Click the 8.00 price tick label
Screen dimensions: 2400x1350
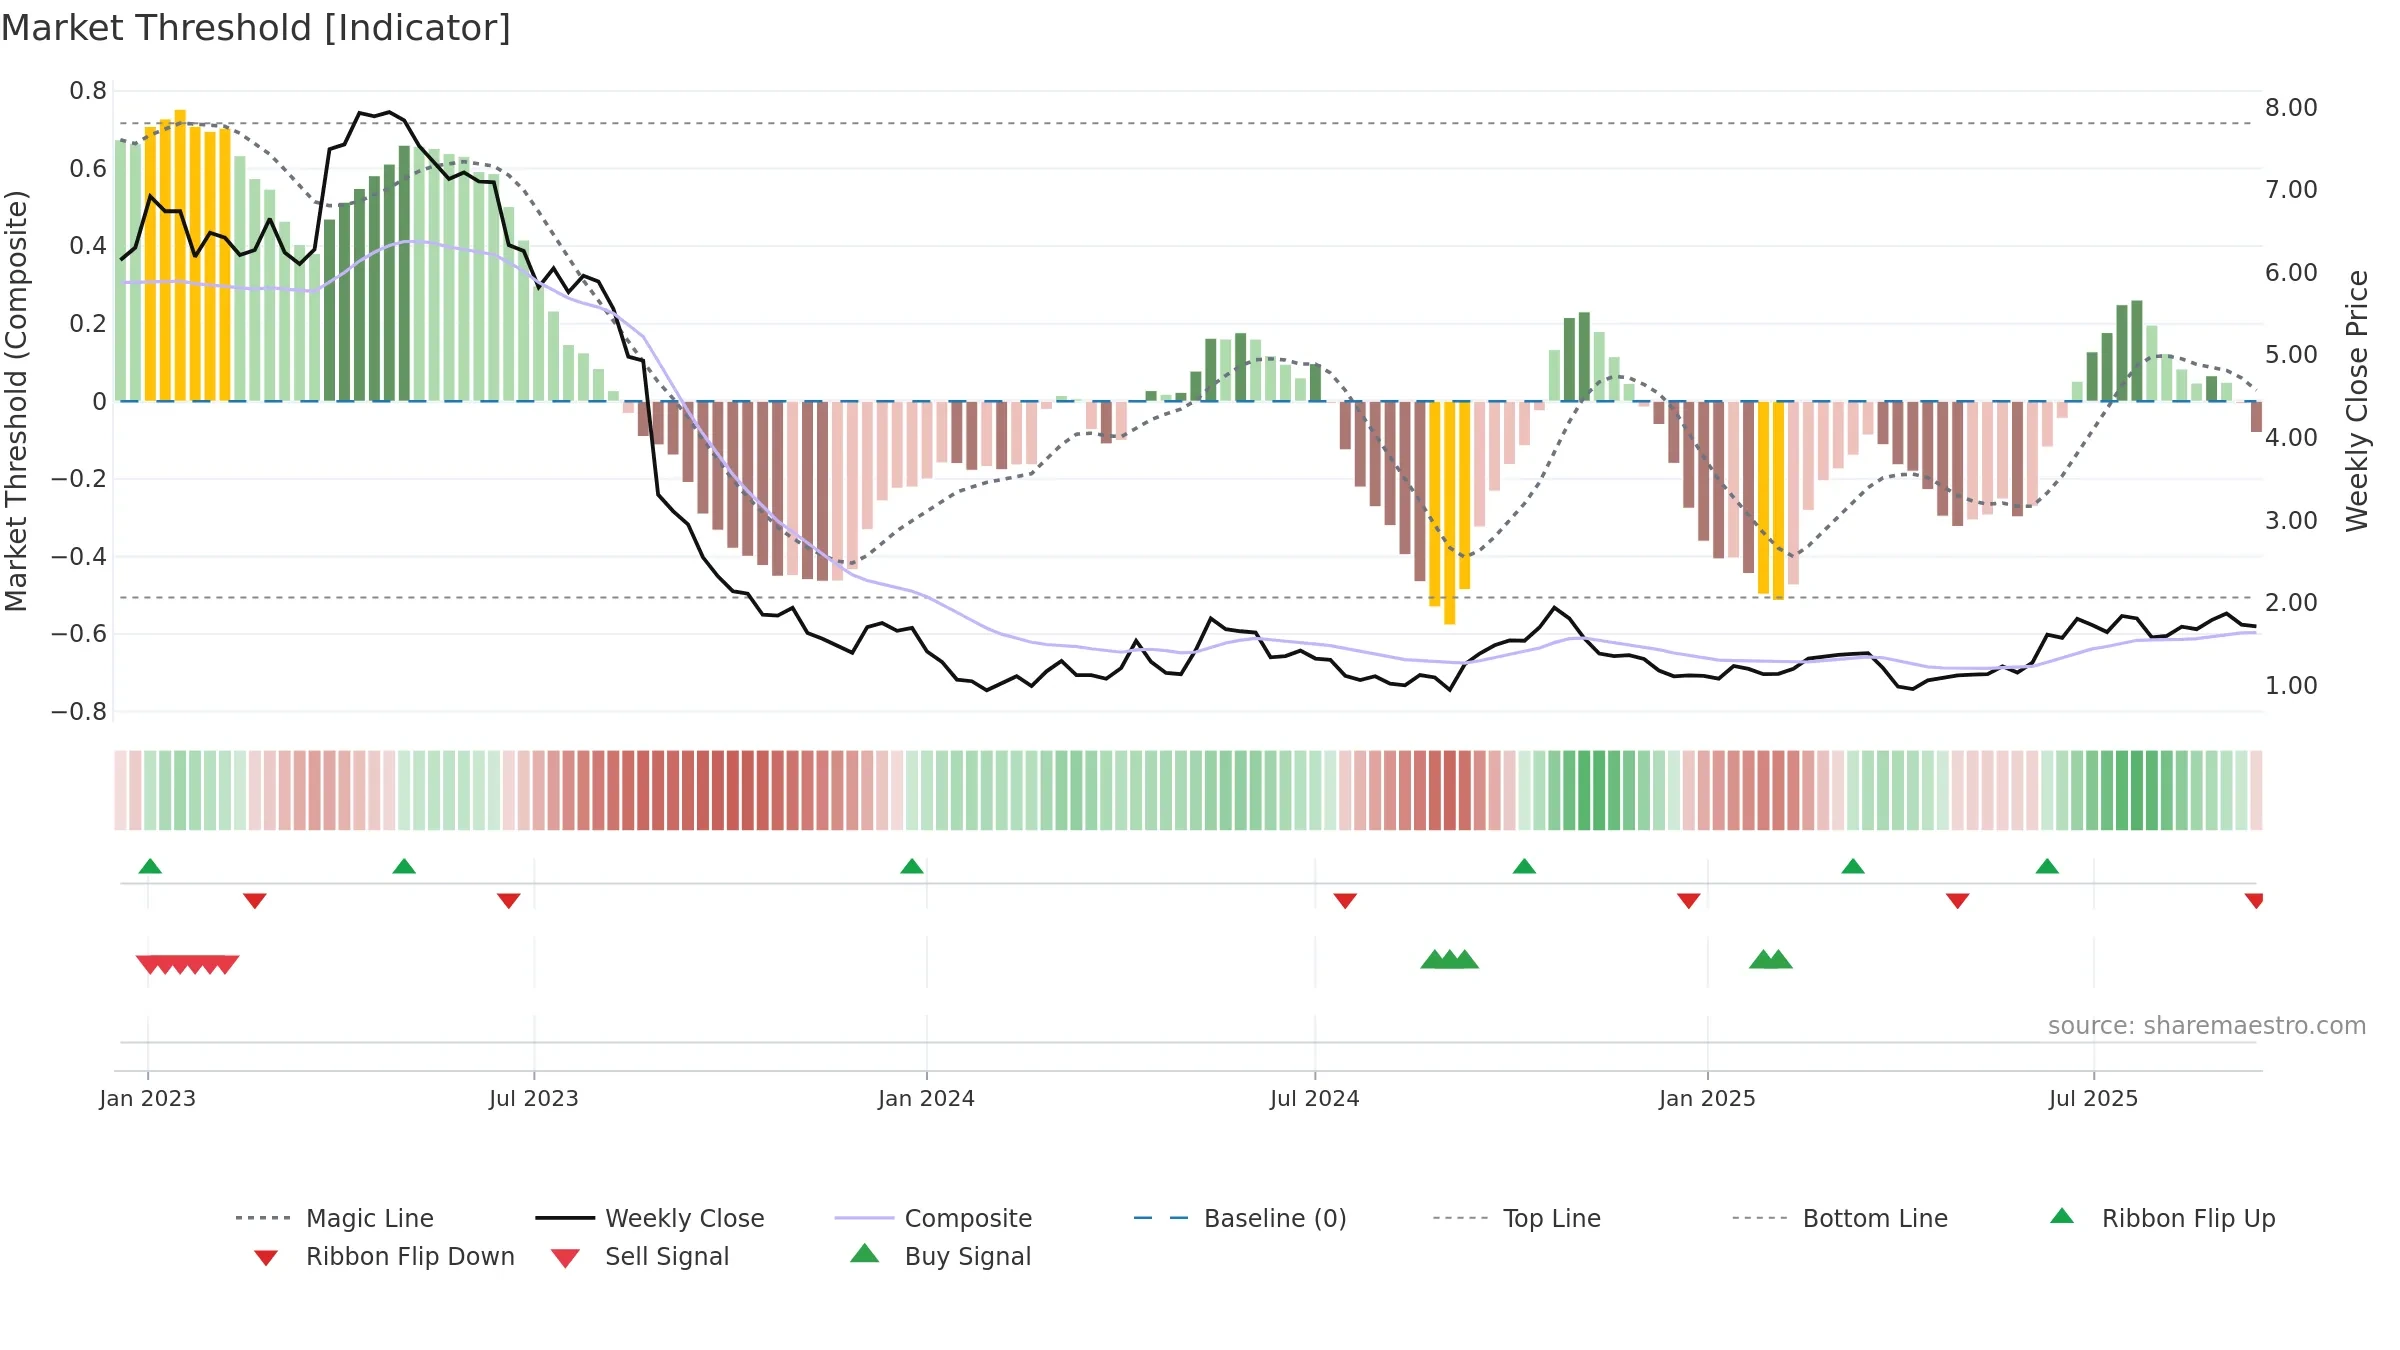click(2291, 107)
